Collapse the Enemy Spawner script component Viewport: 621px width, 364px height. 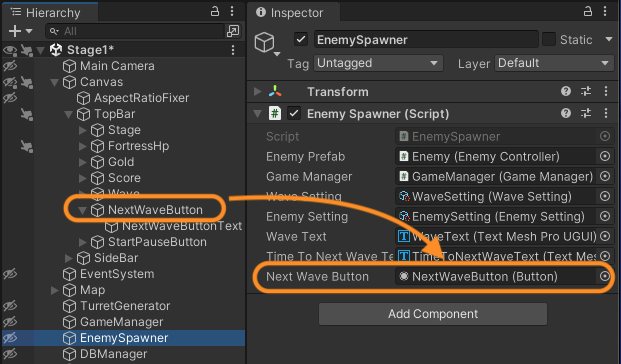[x=257, y=114]
